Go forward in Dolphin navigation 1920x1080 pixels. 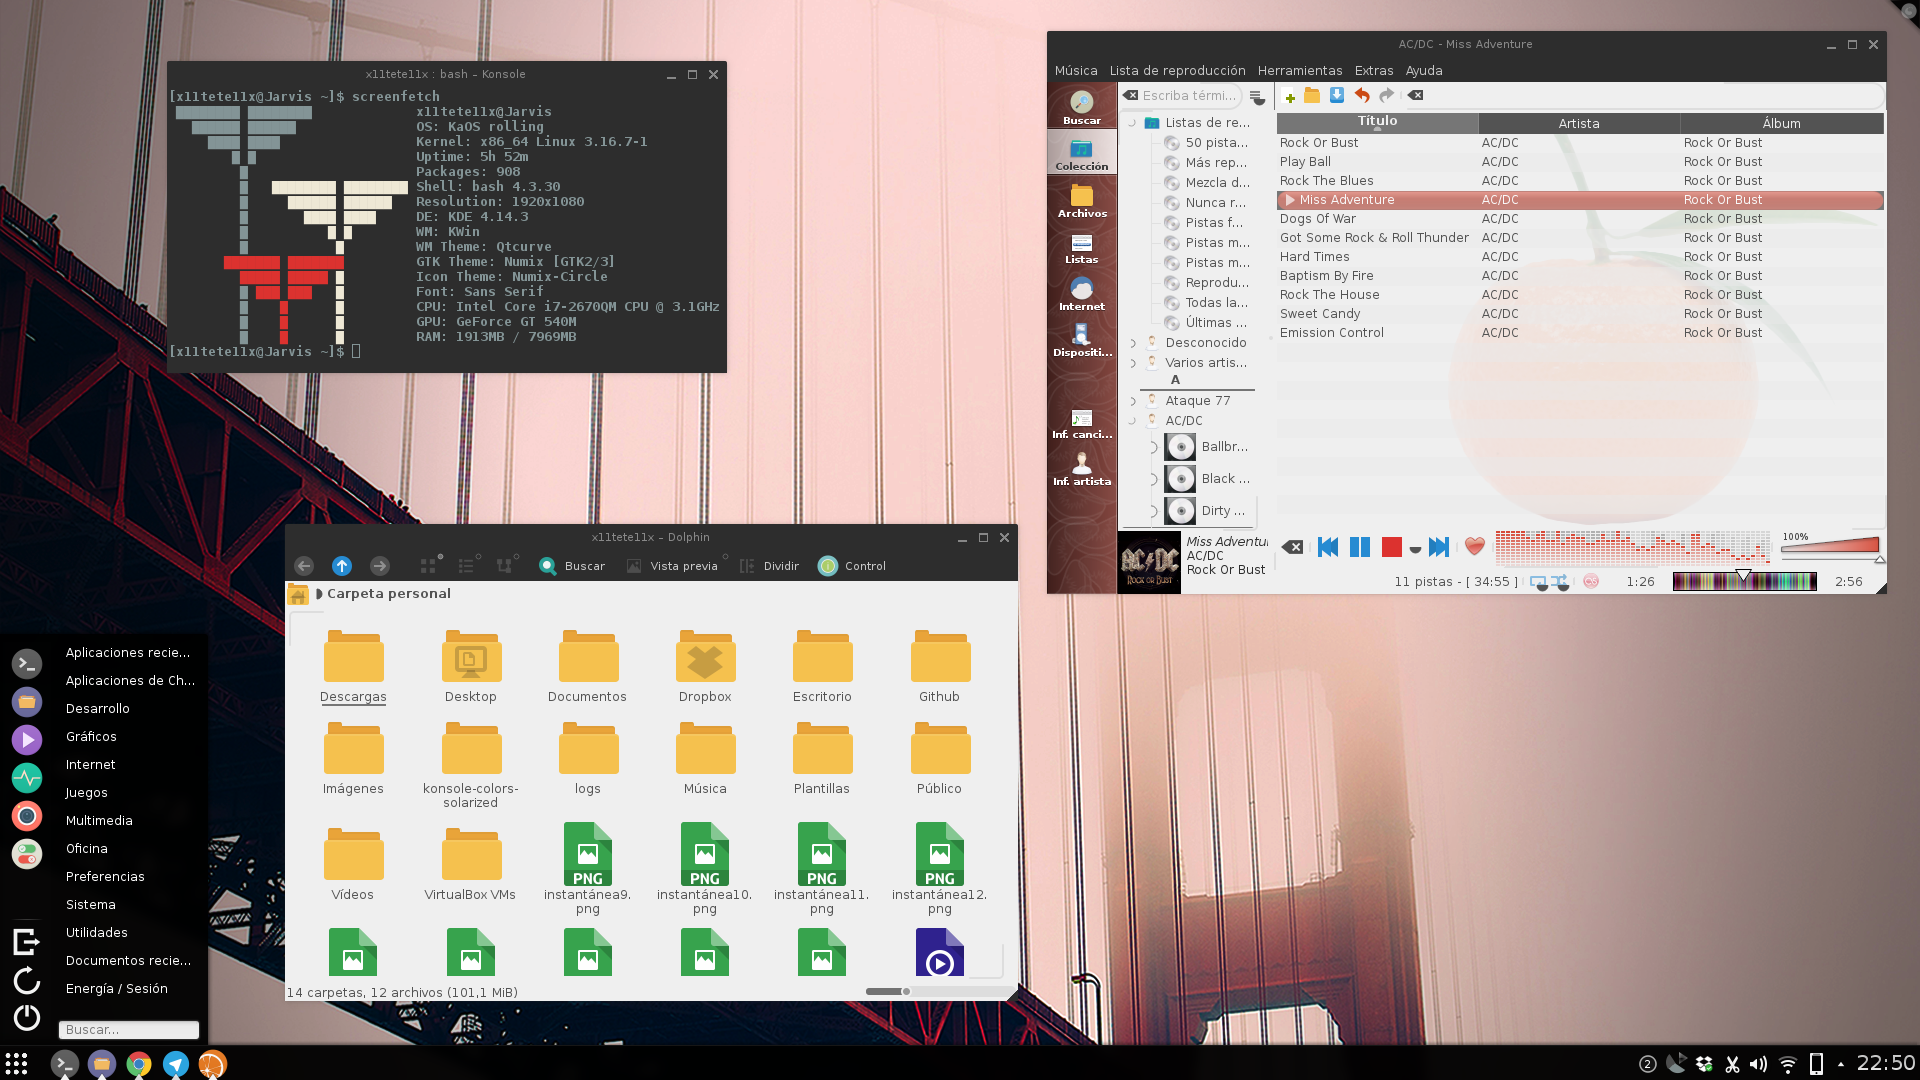point(380,566)
